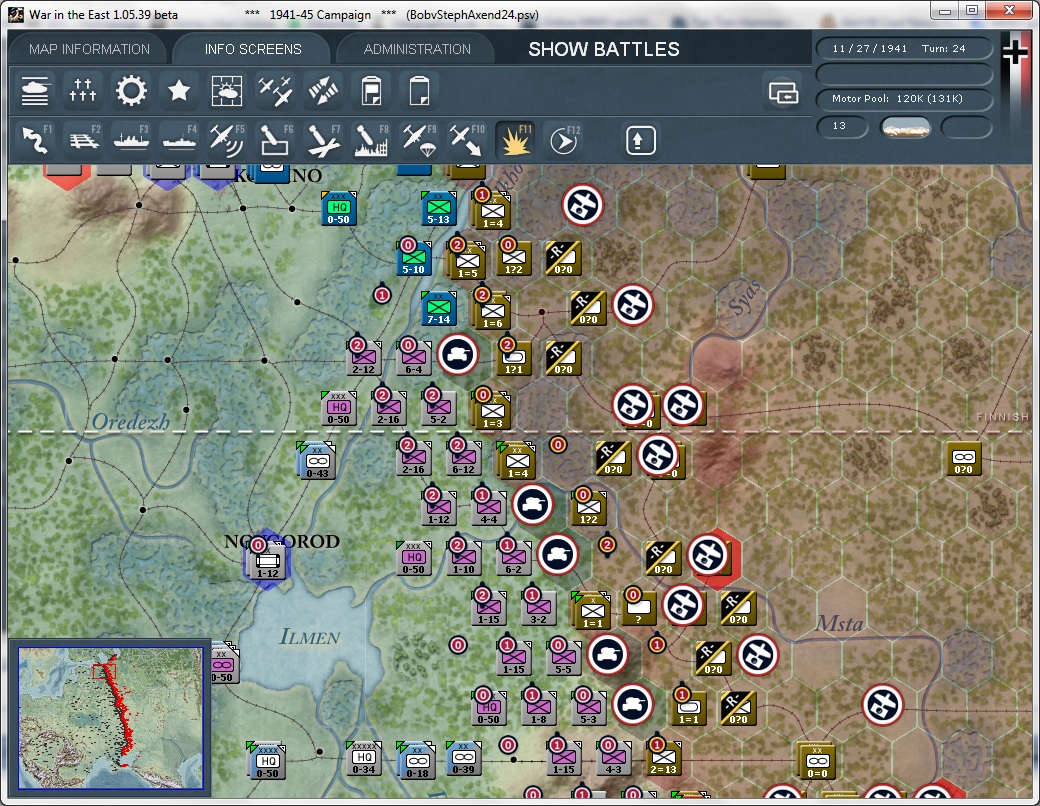1040x806 pixels.
Task: Switch to the INFO SCREENS tab
Action: click(253, 49)
